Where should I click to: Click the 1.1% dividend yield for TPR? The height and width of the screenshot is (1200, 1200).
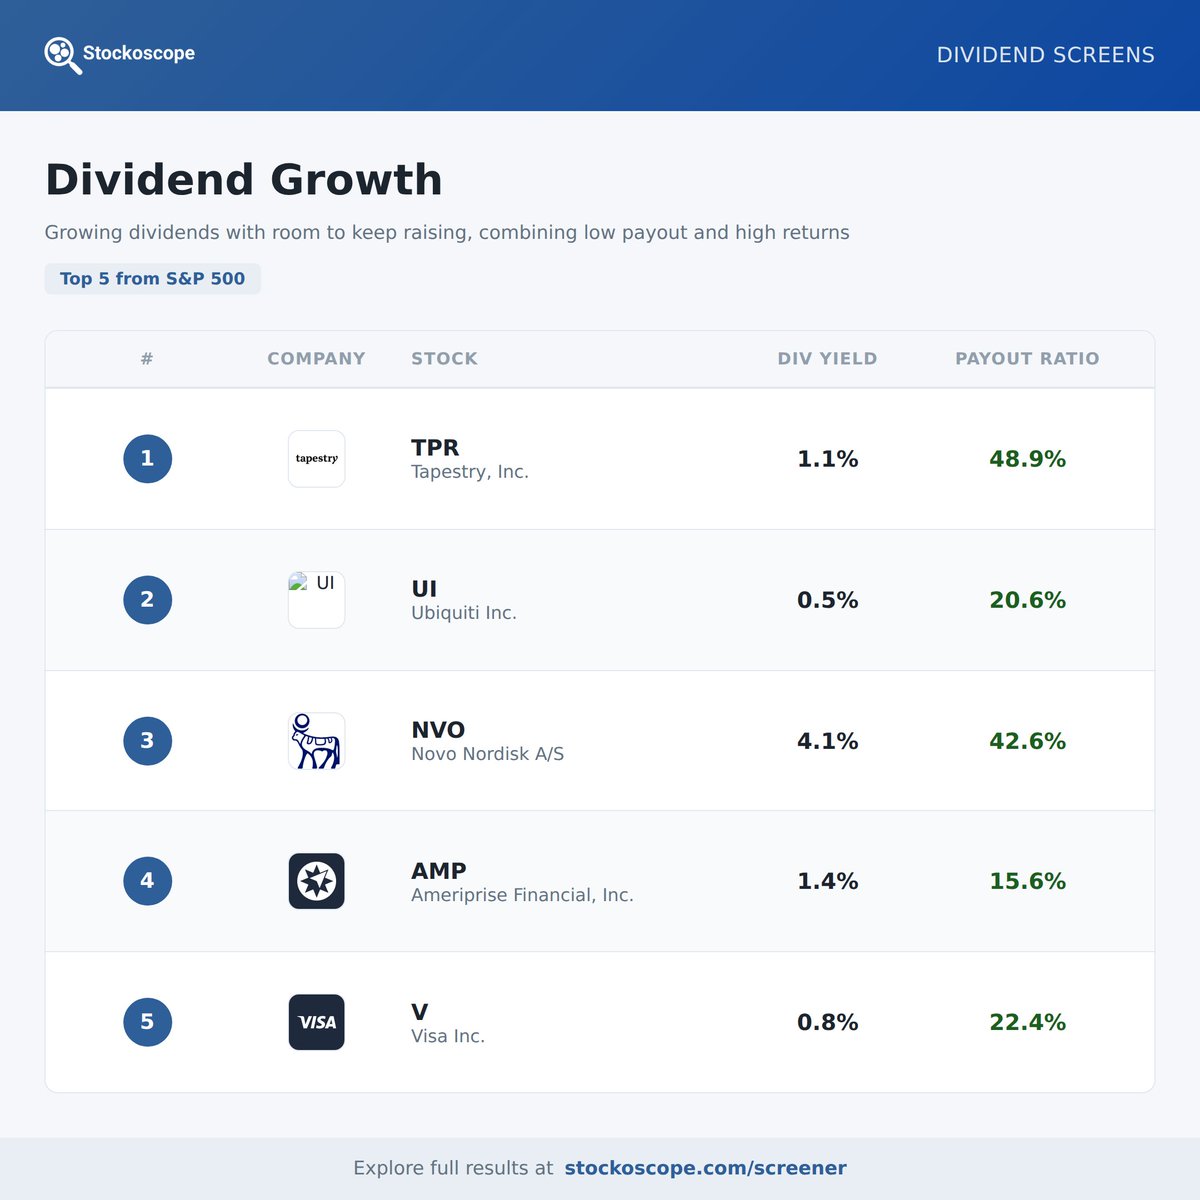click(x=827, y=459)
